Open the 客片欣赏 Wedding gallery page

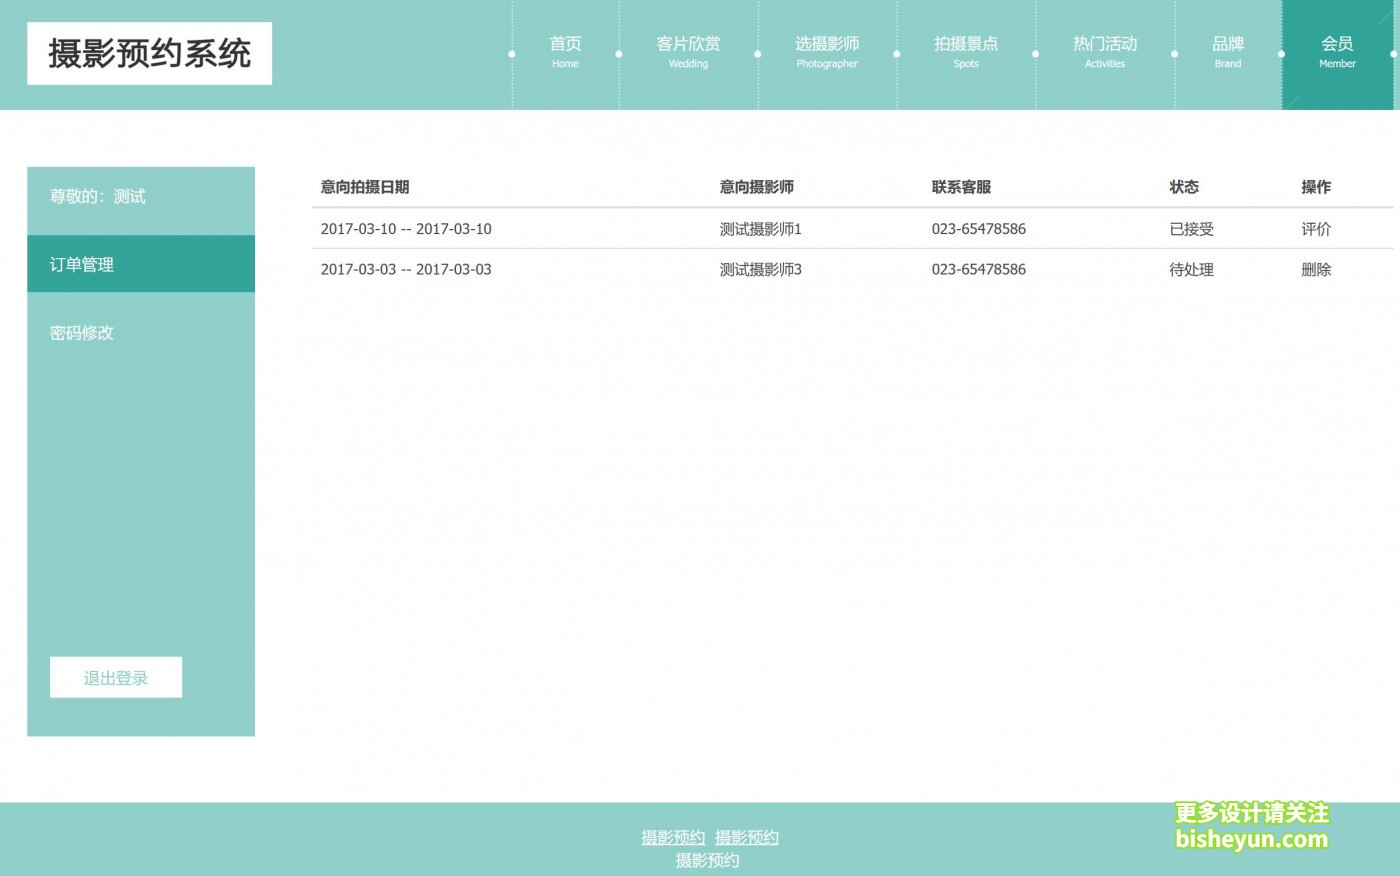[688, 52]
